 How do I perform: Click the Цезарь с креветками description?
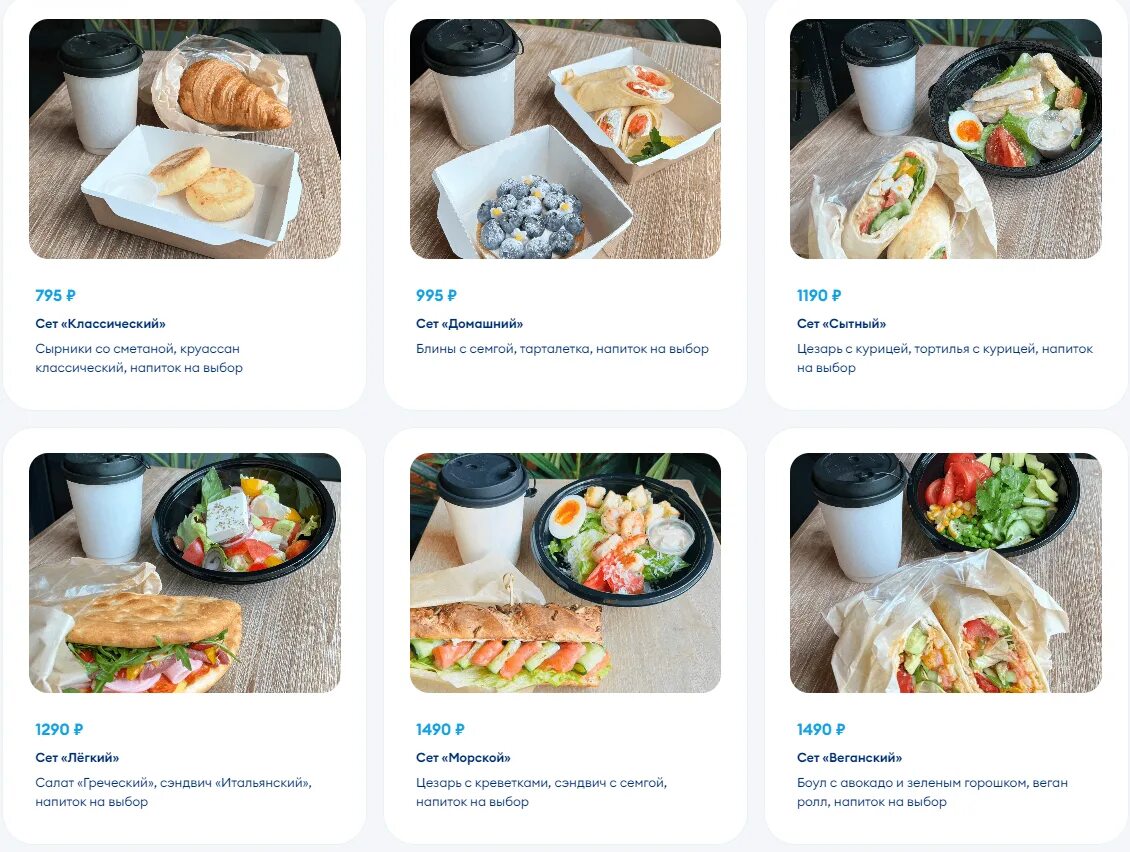(x=541, y=792)
